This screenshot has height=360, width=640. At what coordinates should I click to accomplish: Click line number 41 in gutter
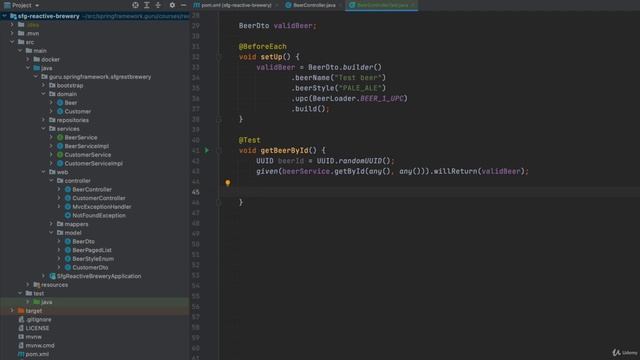[196, 151]
